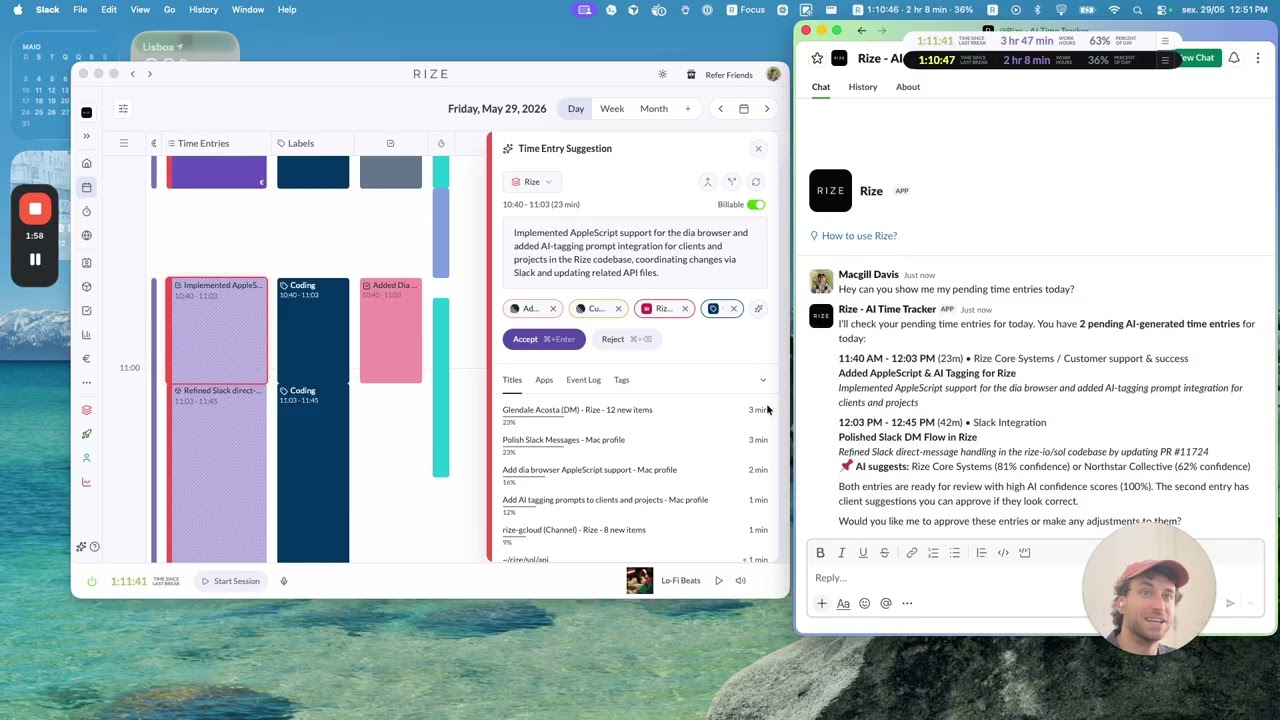Click the Slack code block icon

1024,553
